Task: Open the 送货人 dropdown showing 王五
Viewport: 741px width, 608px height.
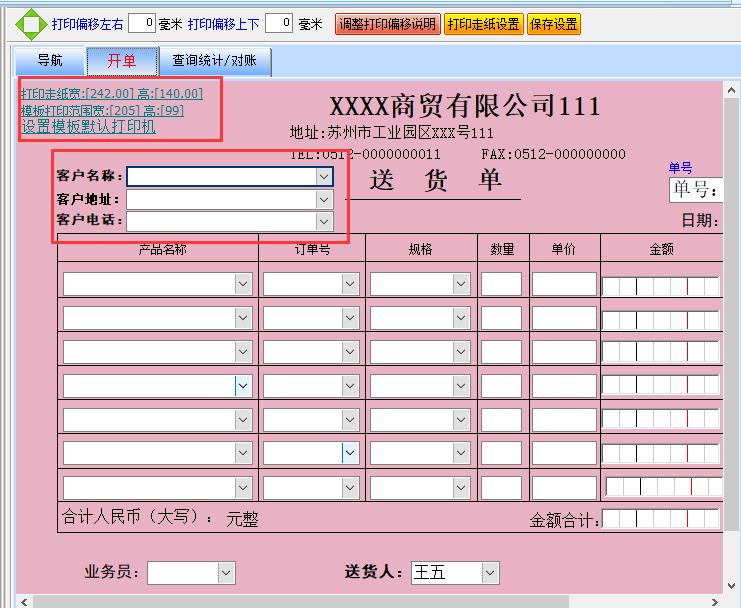Action: tap(489, 573)
